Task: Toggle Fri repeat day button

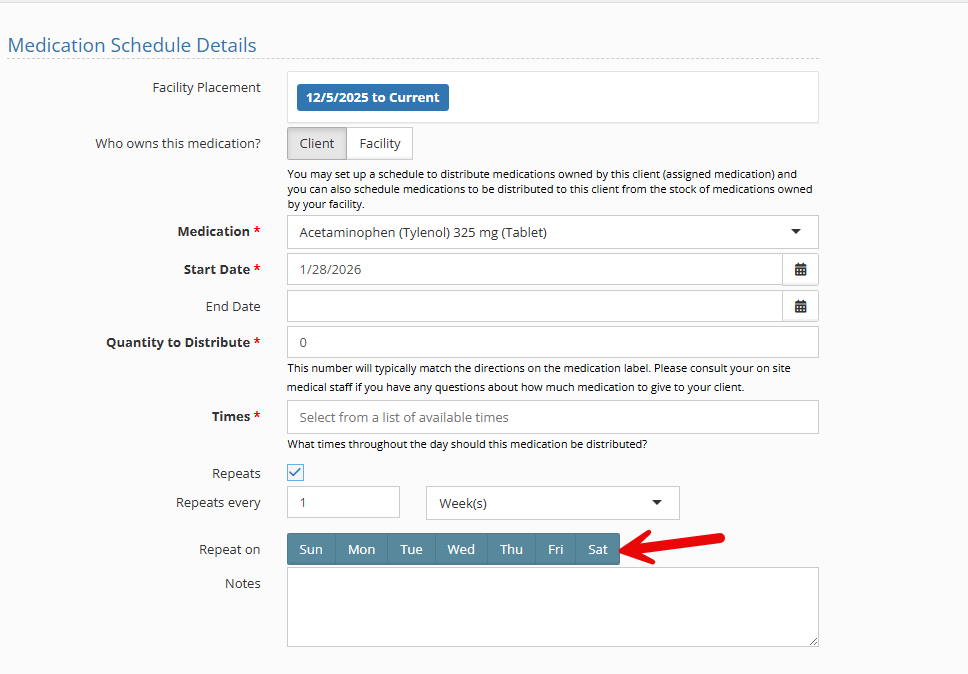Action: click(x=555, y=549)
